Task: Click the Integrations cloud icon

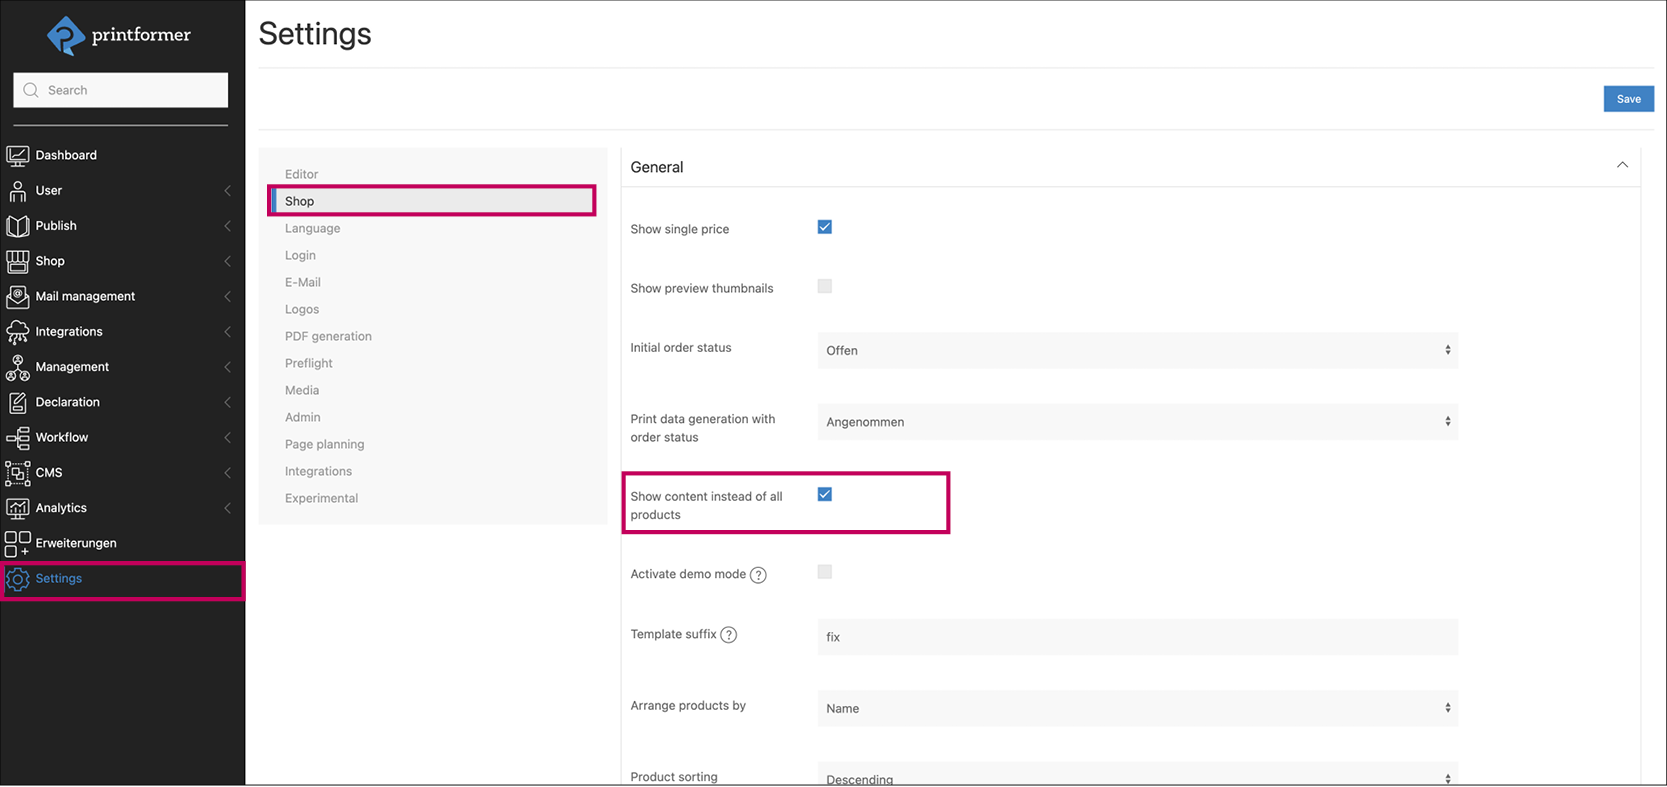Action: point(17,332)
